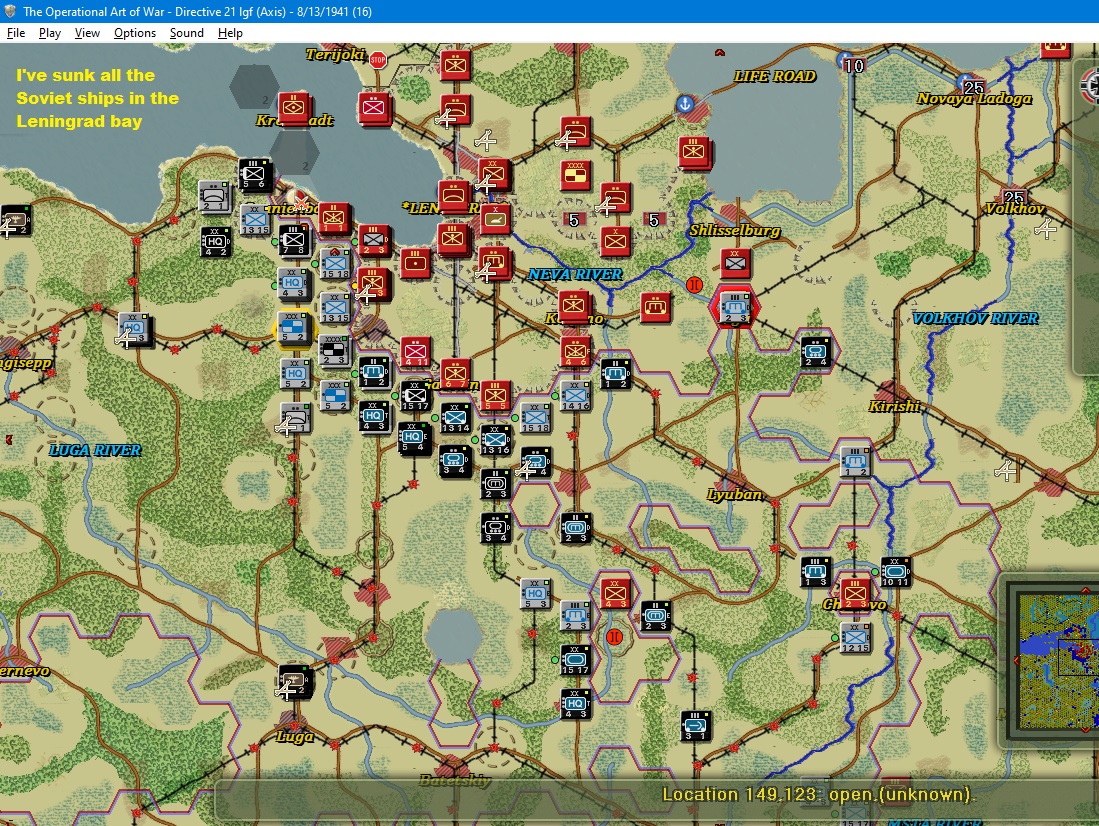Select the black armored division counter 10-11
The image size is (1099, 826).
(895, 572)
